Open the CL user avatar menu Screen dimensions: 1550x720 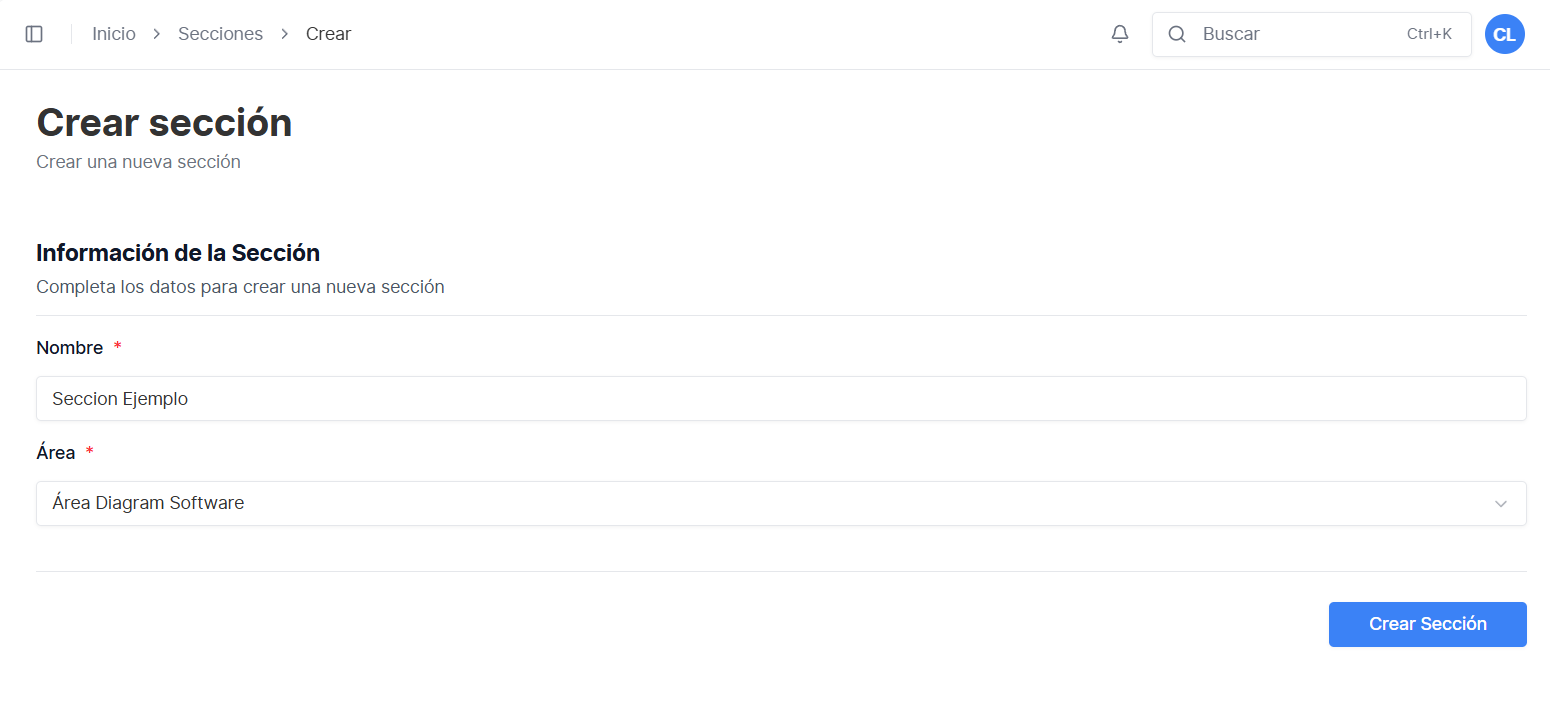click(1504, 34)
